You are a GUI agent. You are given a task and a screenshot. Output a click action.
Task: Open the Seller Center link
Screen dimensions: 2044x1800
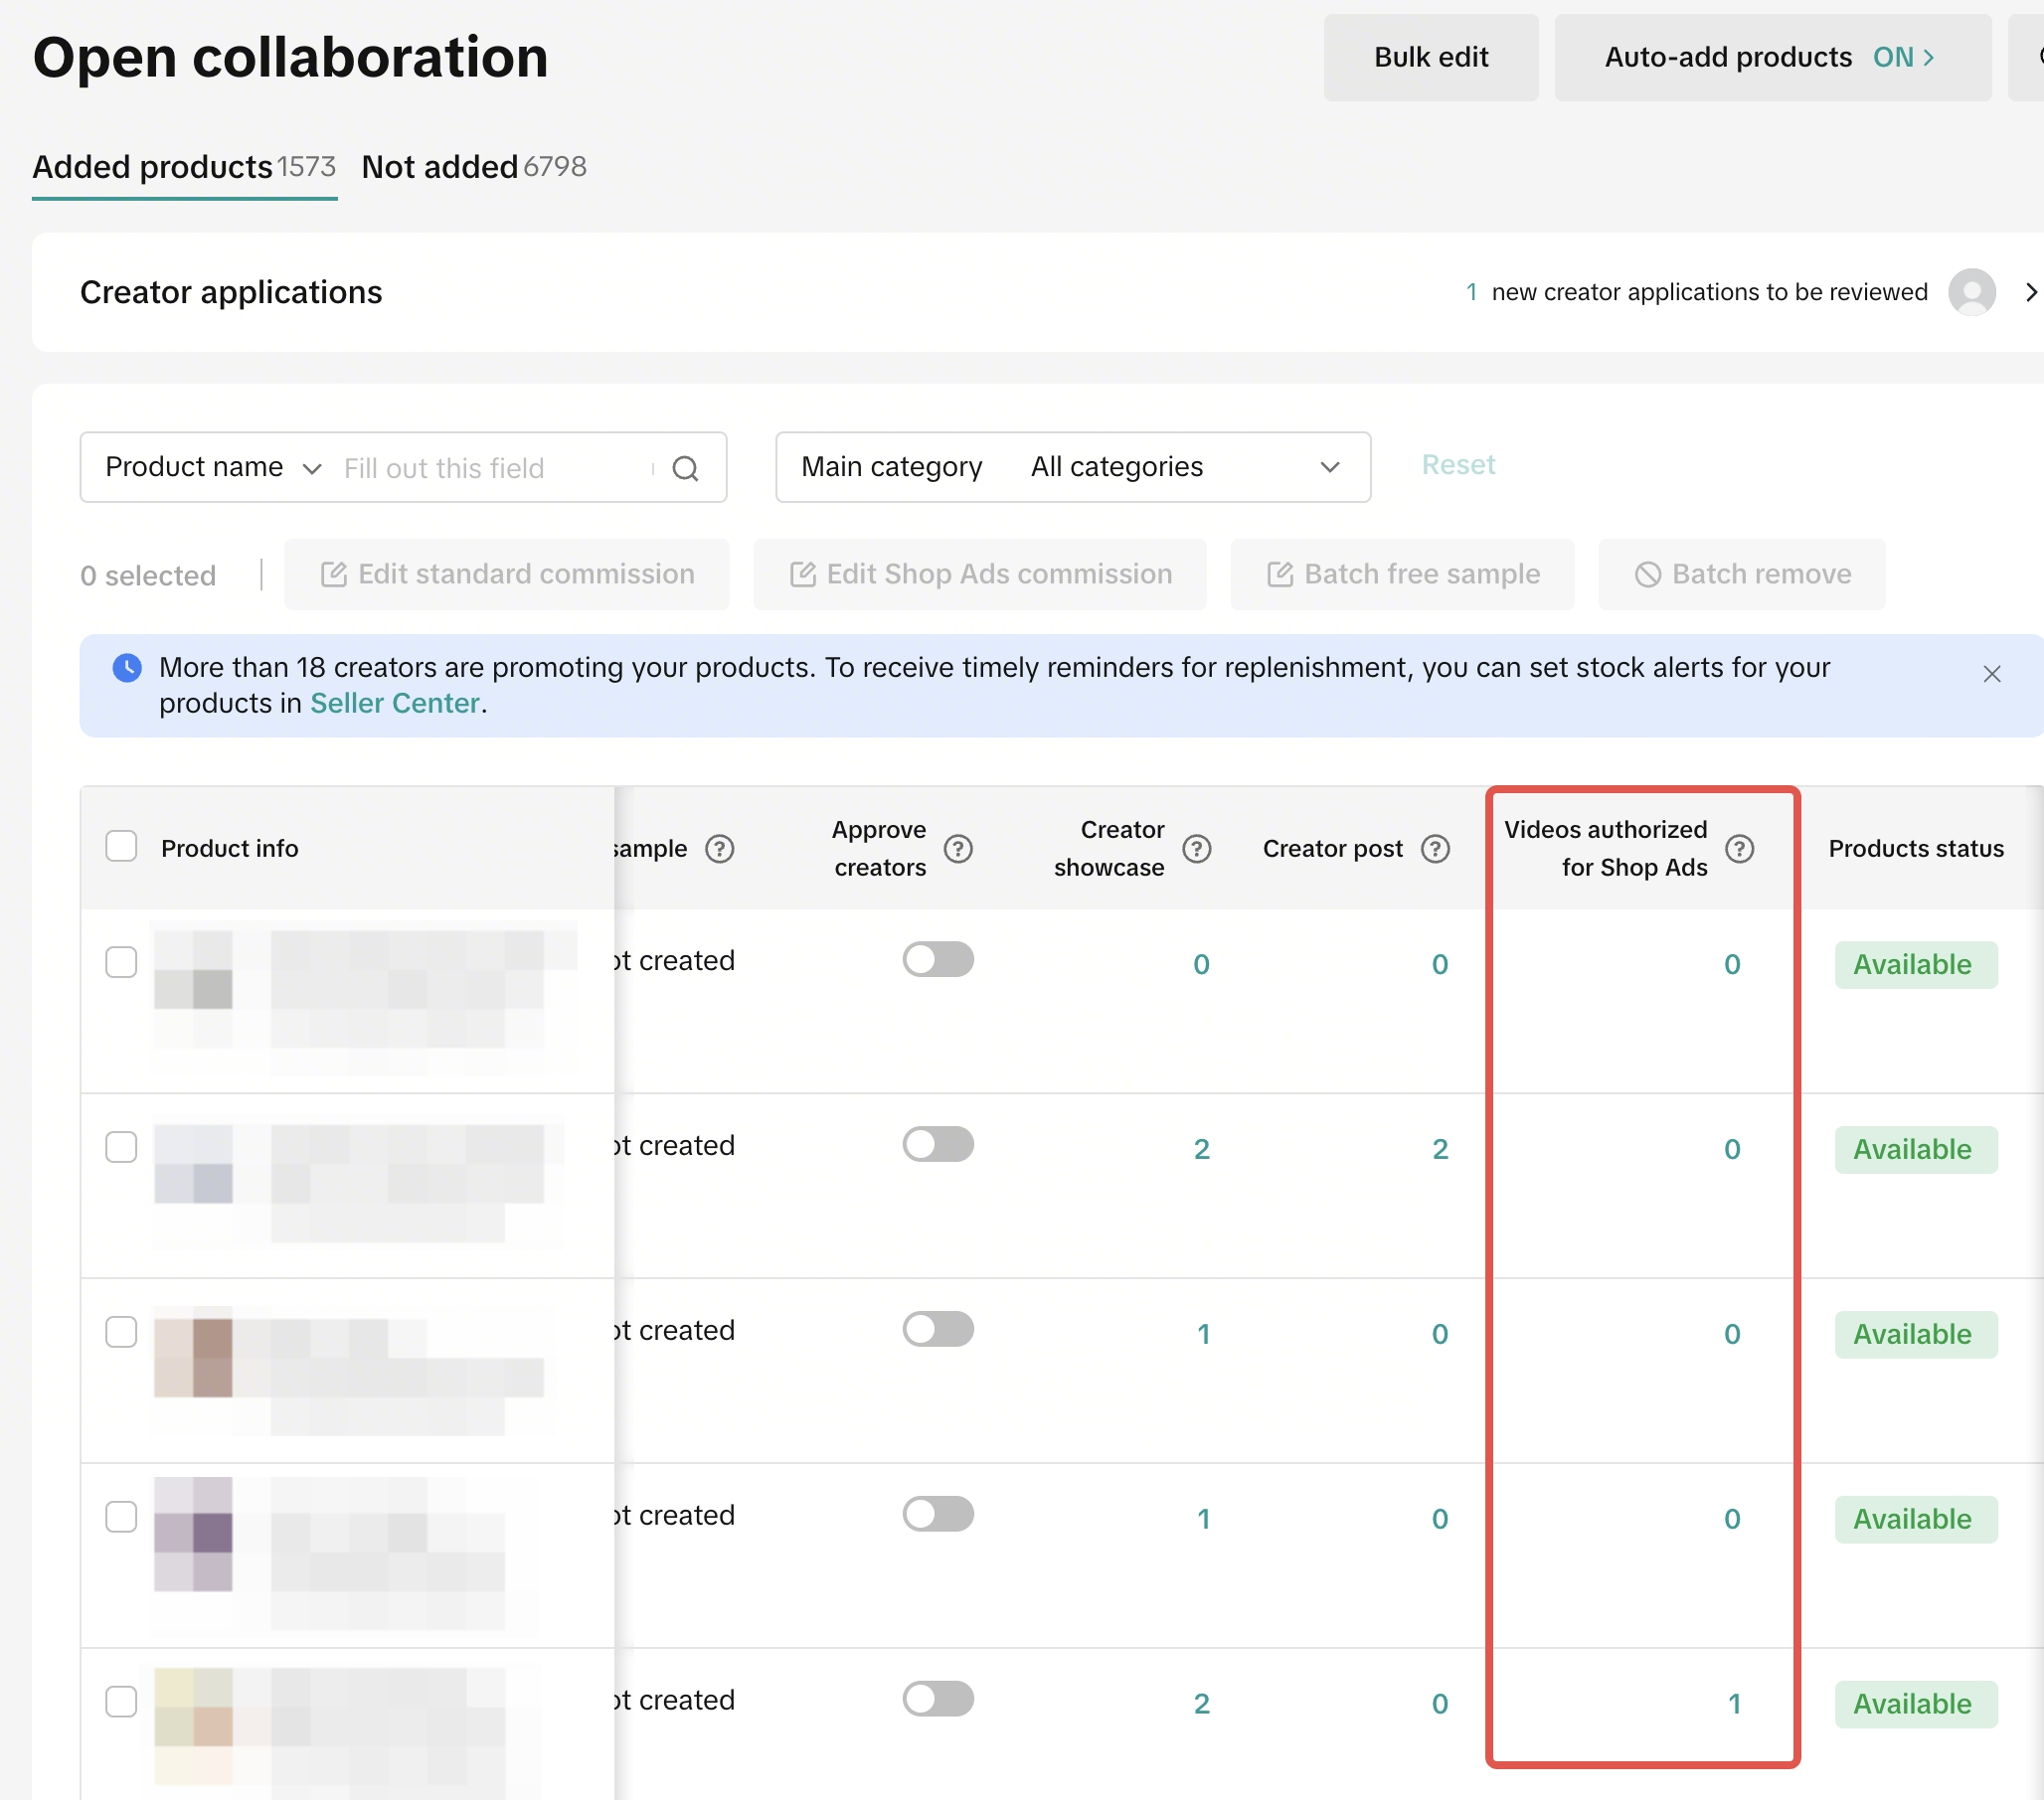click(394, 704)
